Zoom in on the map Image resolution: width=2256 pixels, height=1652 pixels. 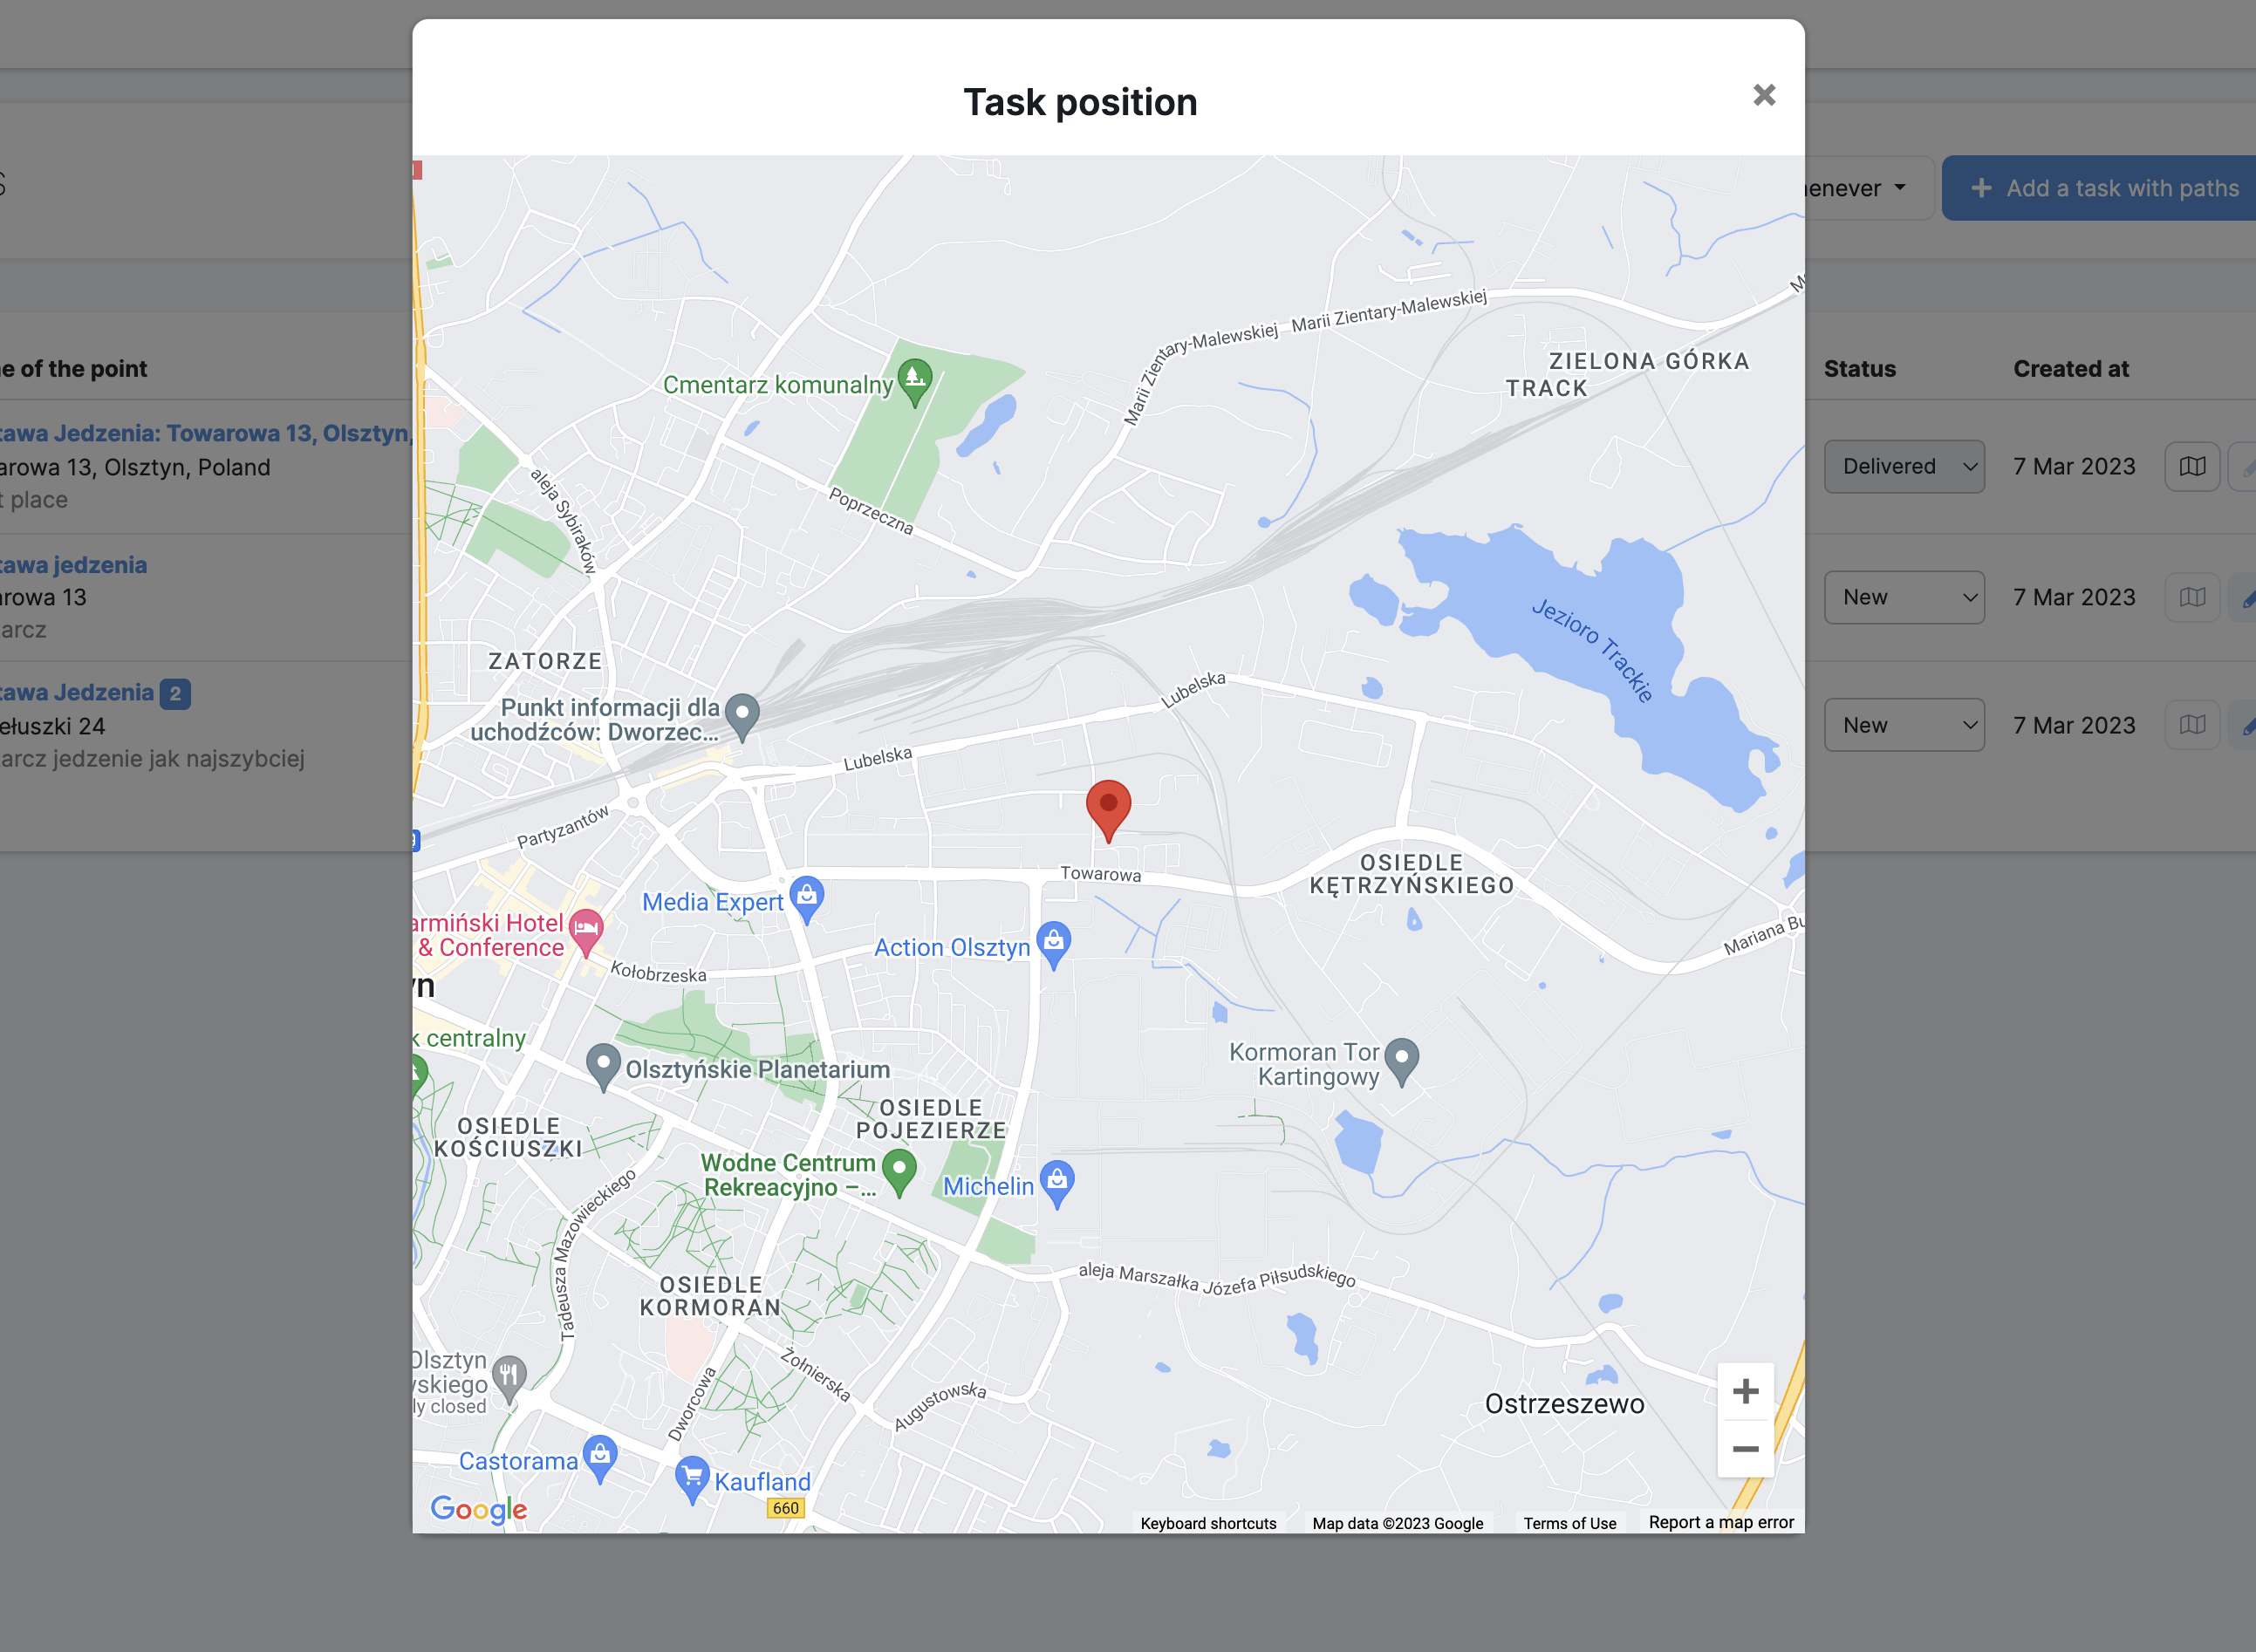pyautogui.click(x=1745, y=1391)
